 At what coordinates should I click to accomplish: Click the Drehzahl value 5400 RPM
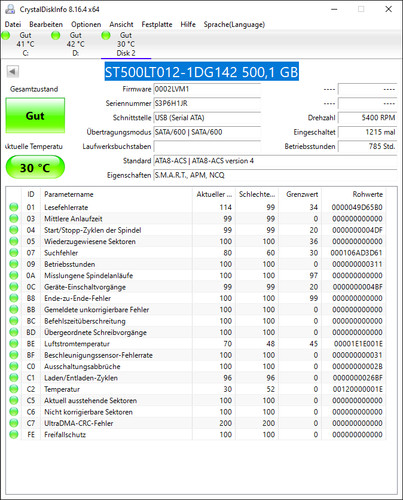(367, 118)
